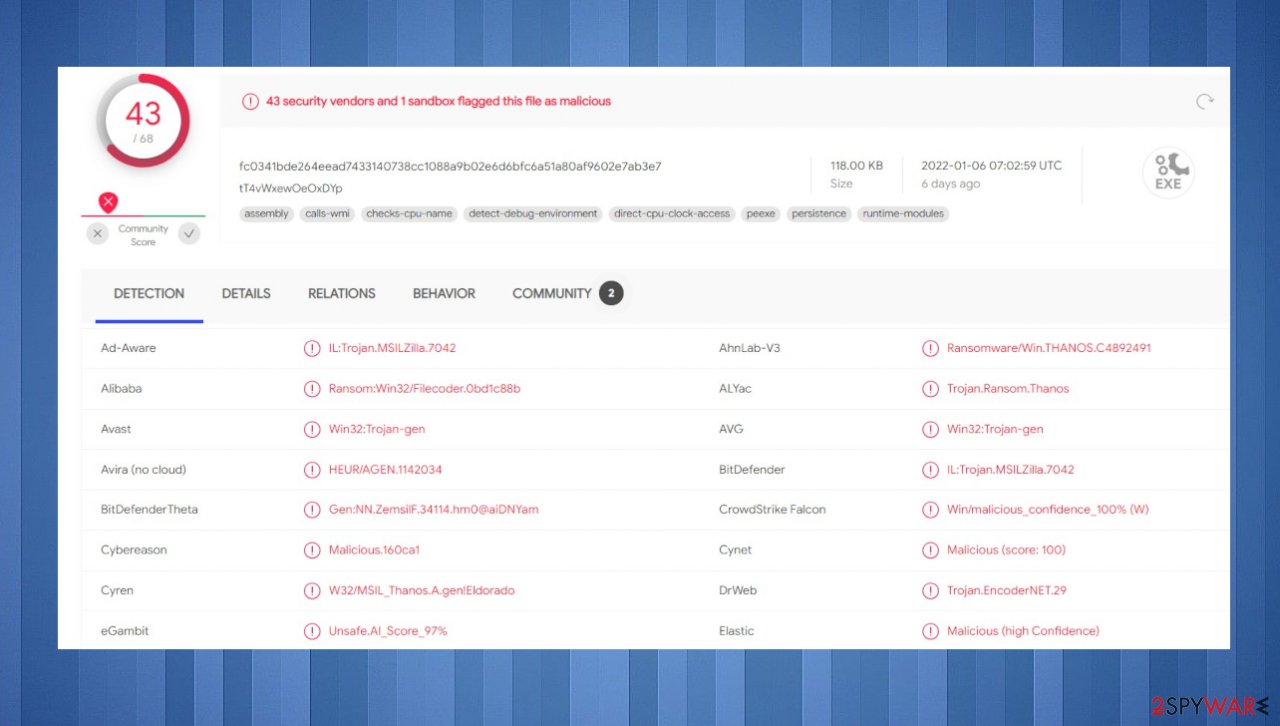Click the assembly tag

pos(266,214)
